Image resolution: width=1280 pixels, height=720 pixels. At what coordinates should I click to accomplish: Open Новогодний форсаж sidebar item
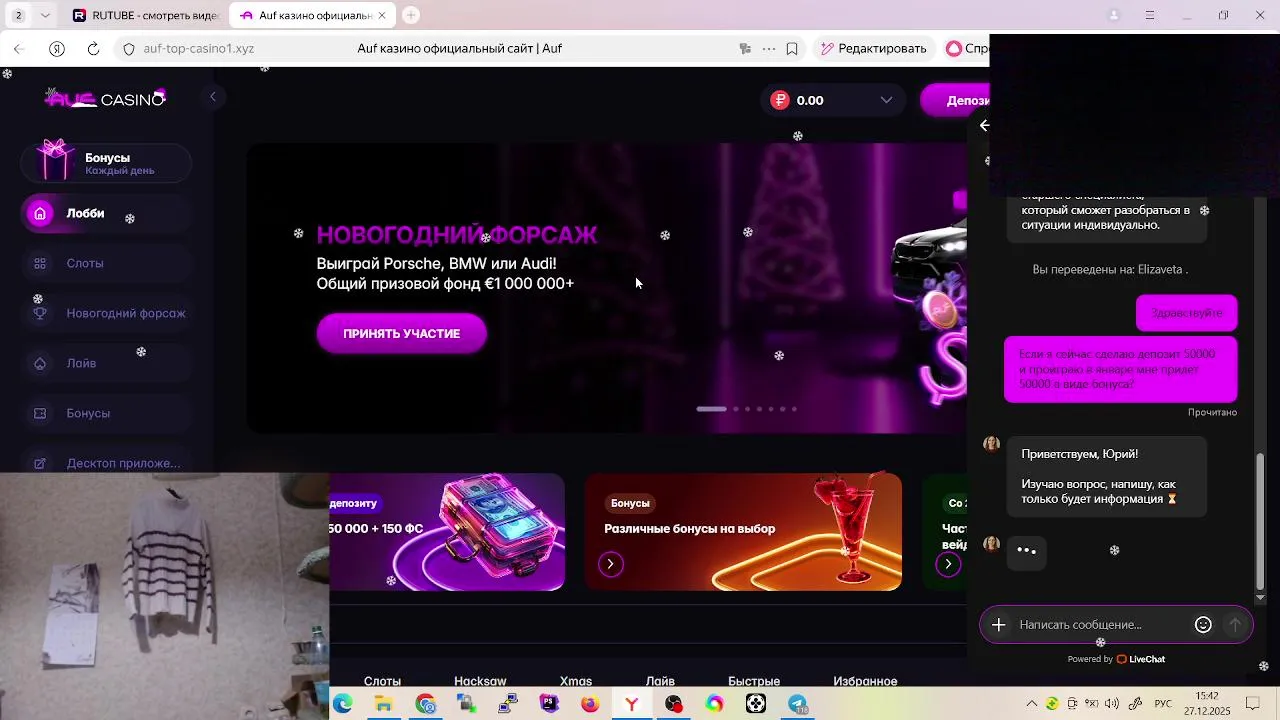(x=106, y=313)
